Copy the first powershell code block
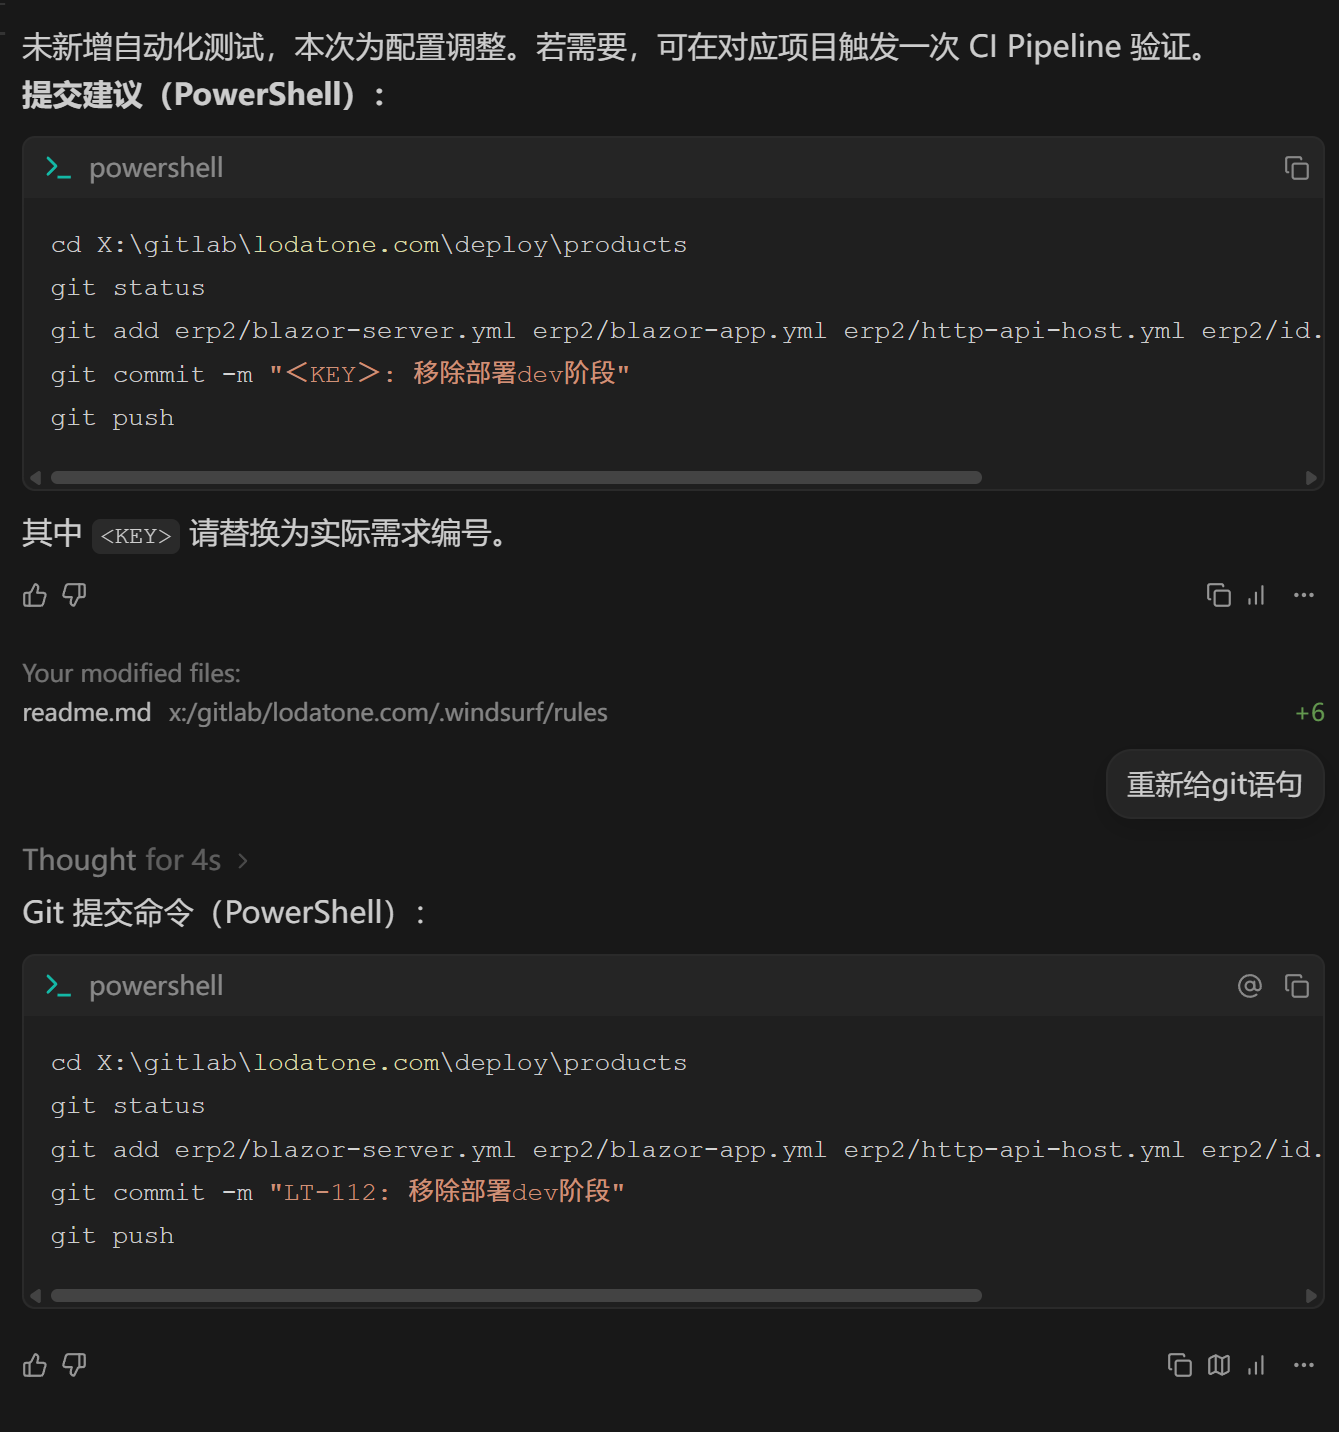1339x1432 pixels. [x=1296, y=168]
